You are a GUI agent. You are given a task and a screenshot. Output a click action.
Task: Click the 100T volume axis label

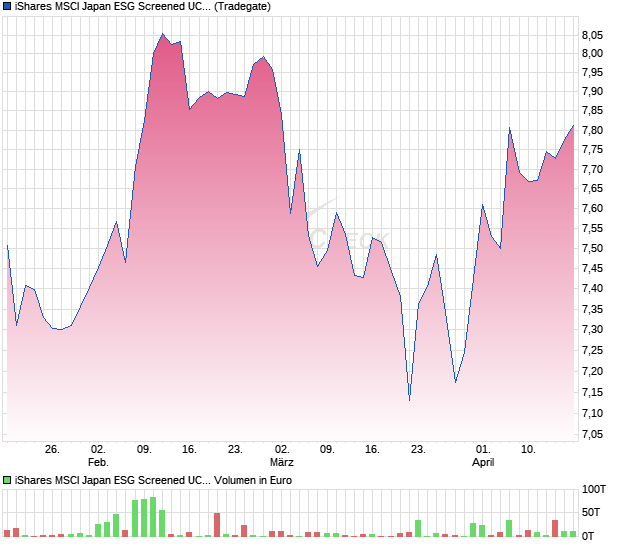[x=594, y=489]
